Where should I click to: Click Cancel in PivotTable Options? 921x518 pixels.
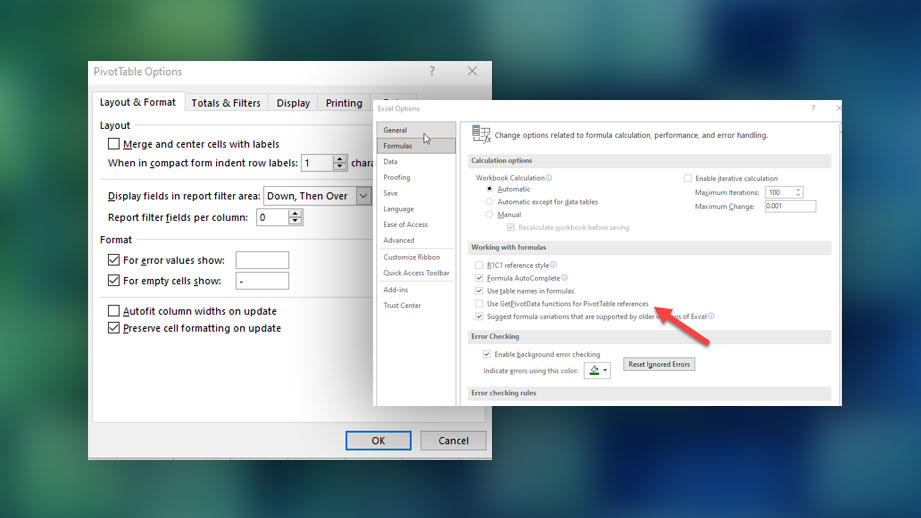453,440
